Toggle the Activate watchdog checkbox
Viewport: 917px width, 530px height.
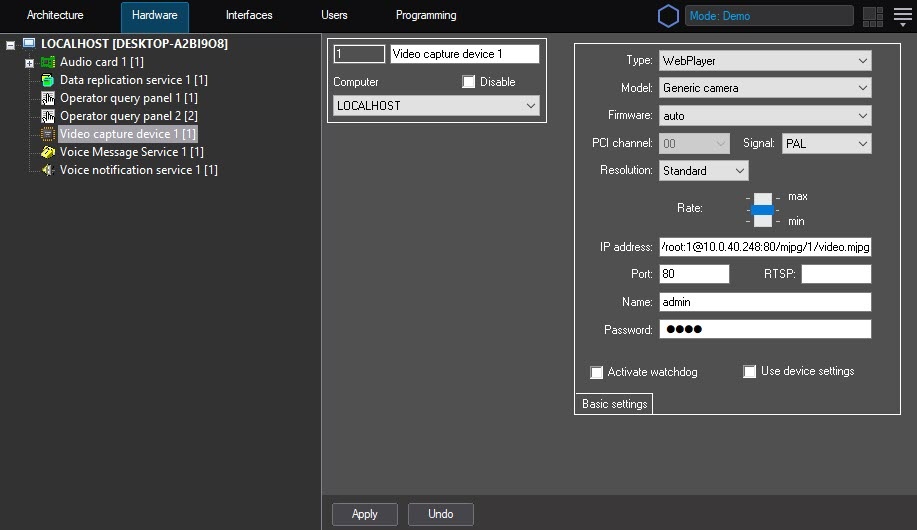coord(597,372)
